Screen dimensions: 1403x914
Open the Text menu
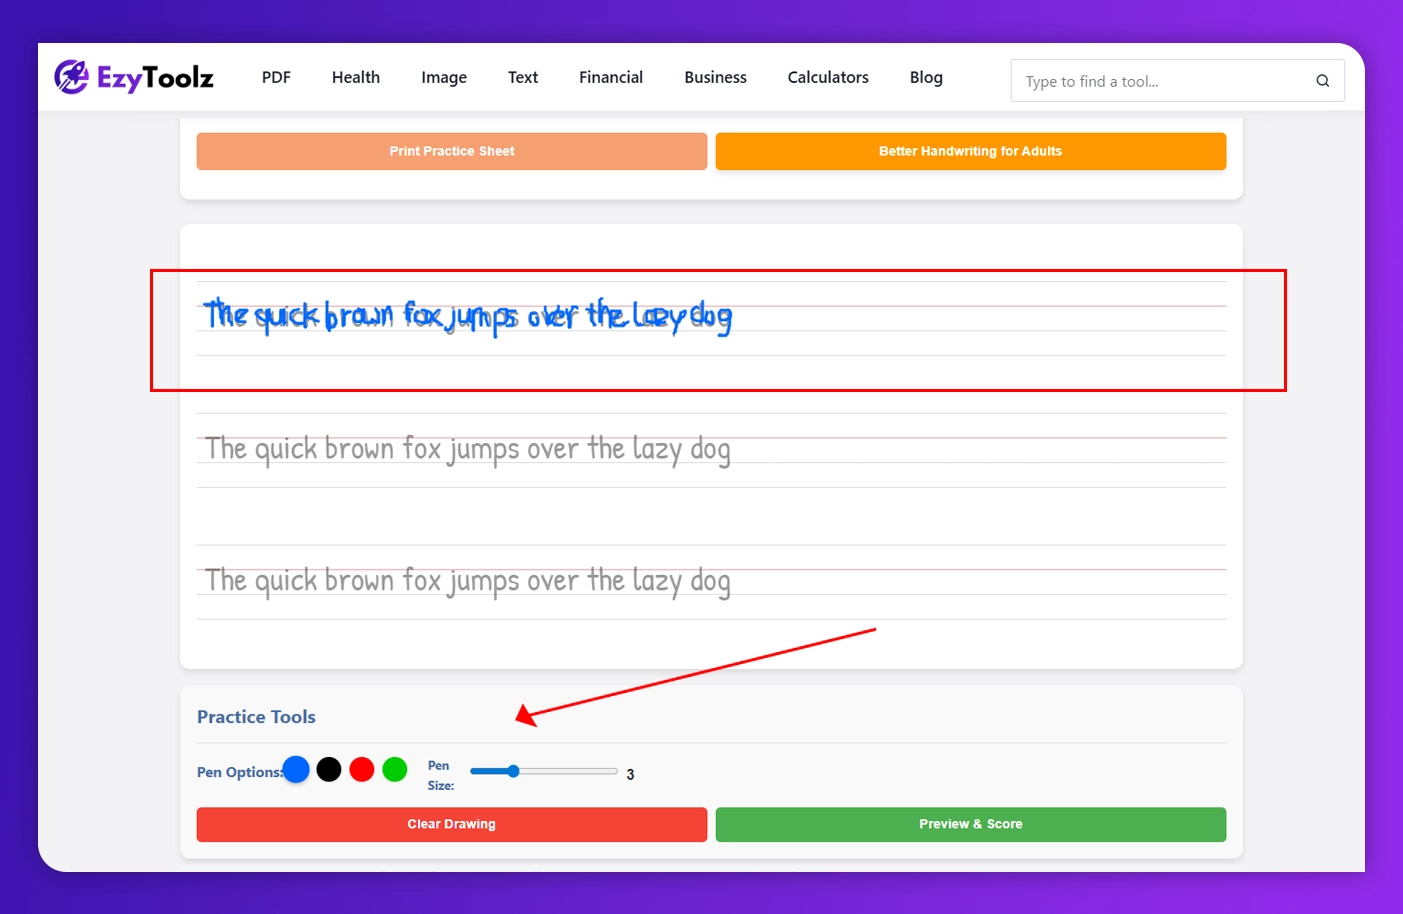522,77
